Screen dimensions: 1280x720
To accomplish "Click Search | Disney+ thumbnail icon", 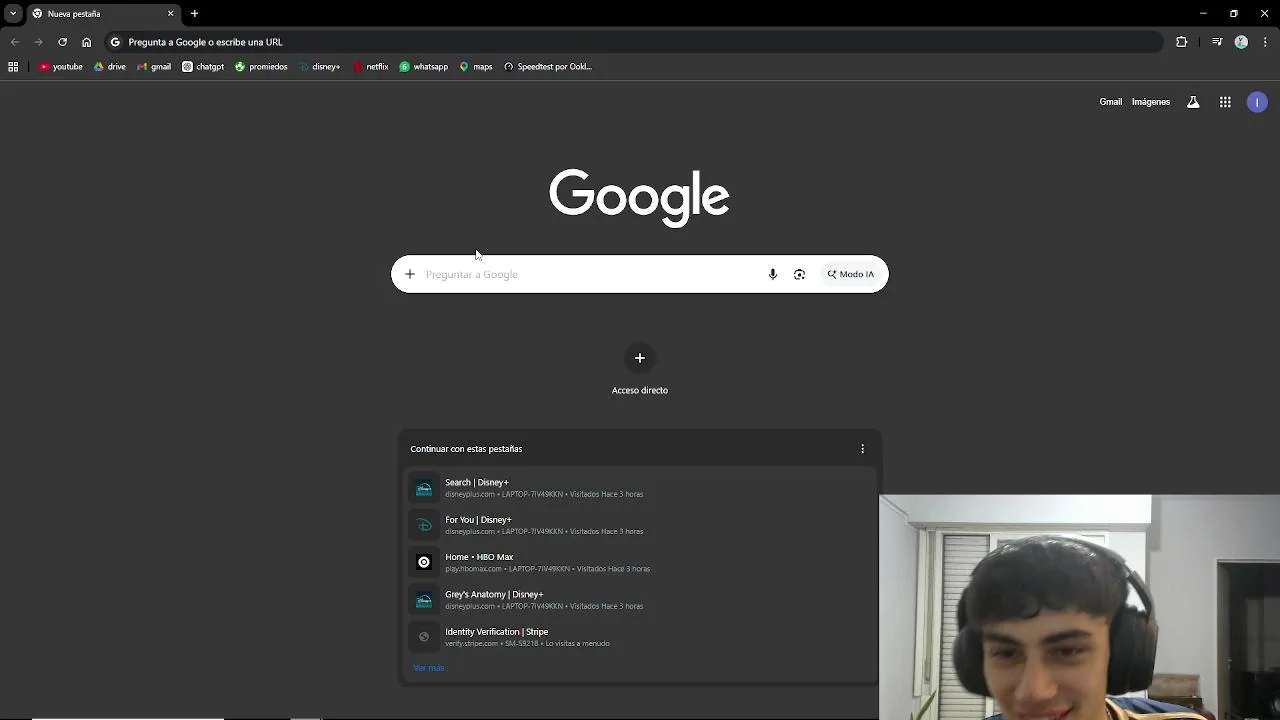I will [x=424, y=488].
